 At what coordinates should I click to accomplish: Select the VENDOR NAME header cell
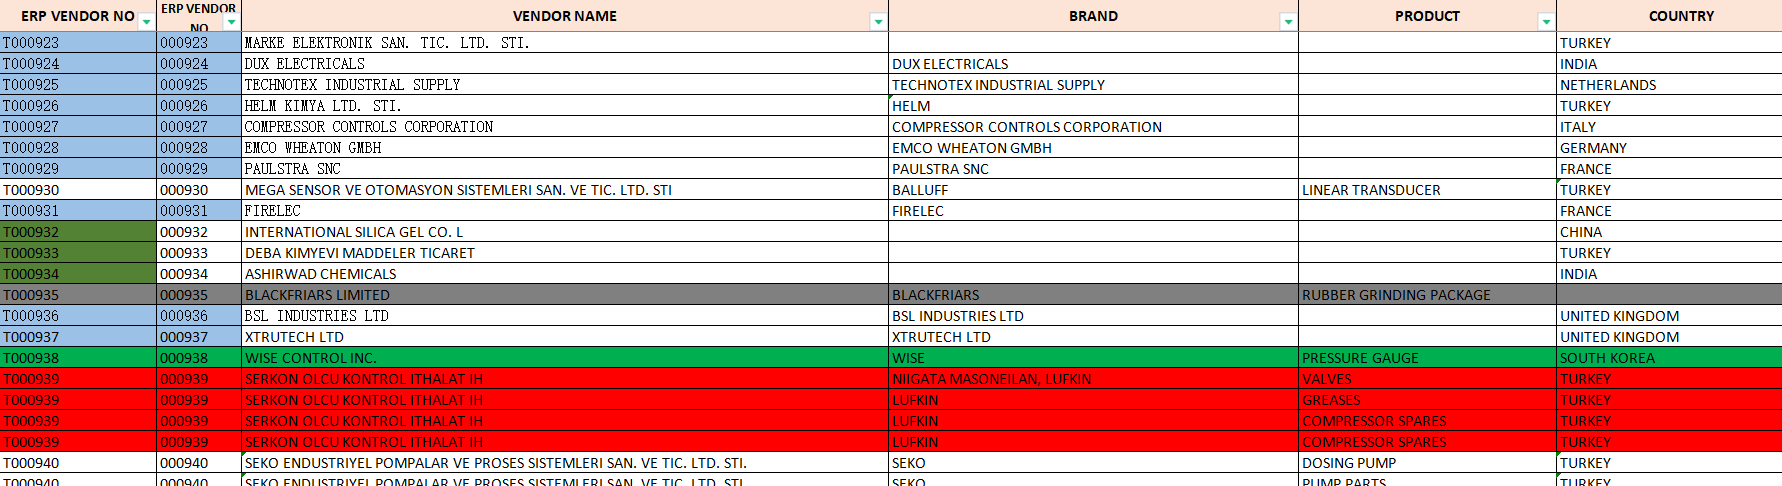565,16
